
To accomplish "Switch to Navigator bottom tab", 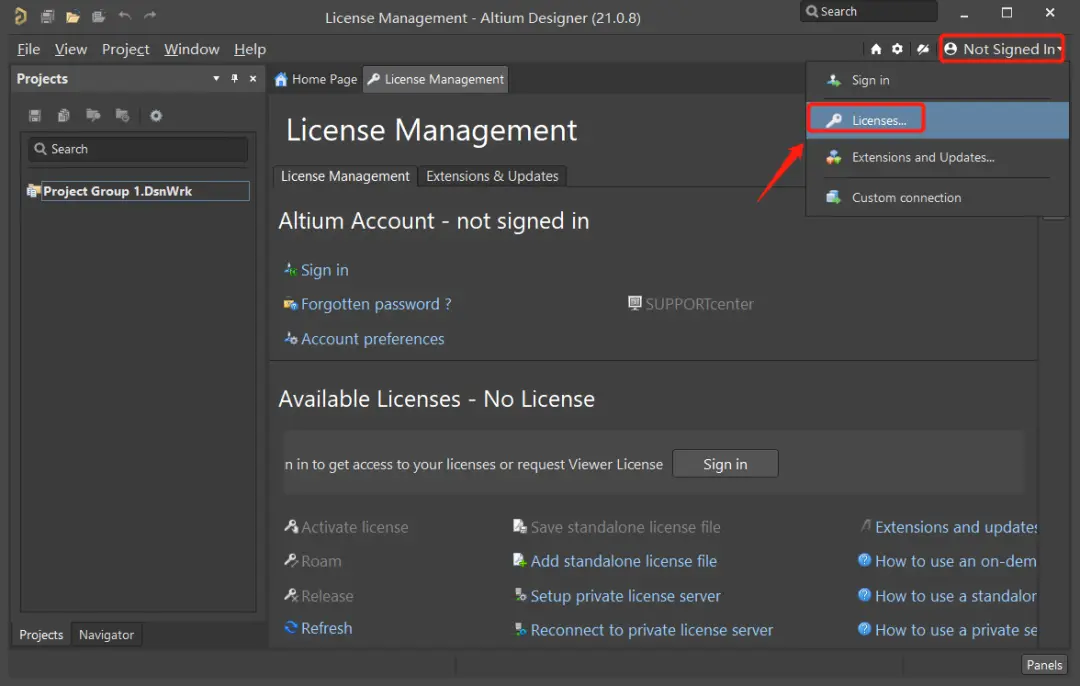I will point(106,634).
